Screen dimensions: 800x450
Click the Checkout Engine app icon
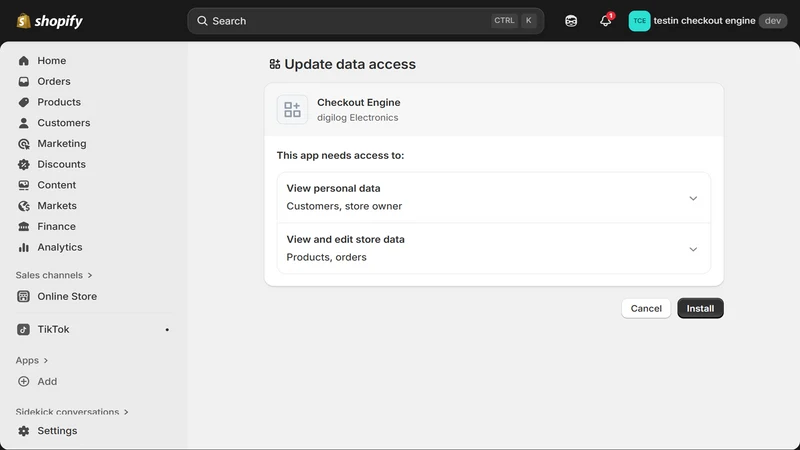[x=292, y=109]
